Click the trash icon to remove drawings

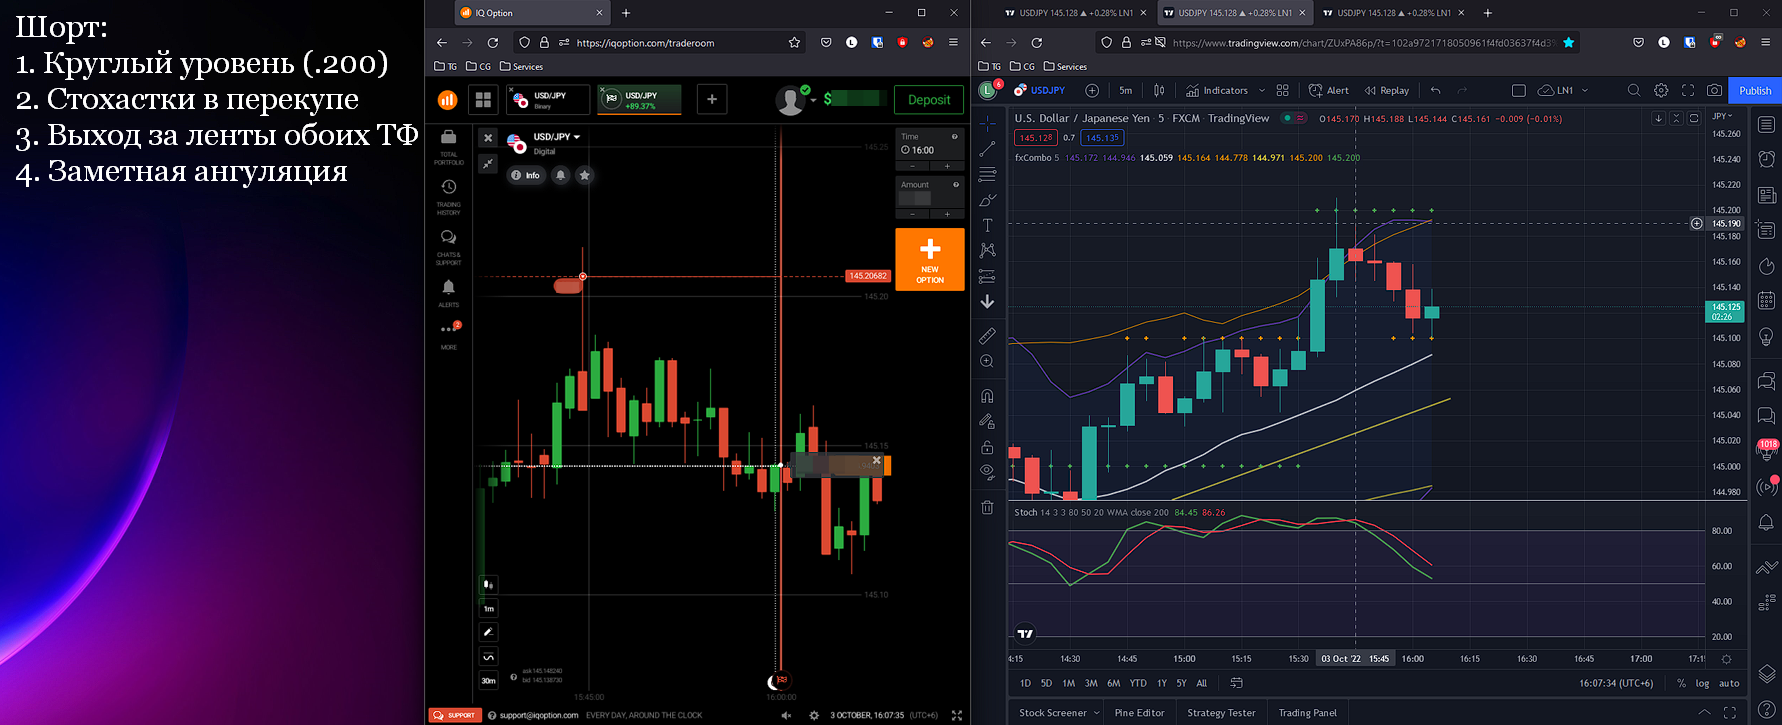coord(987,507)
